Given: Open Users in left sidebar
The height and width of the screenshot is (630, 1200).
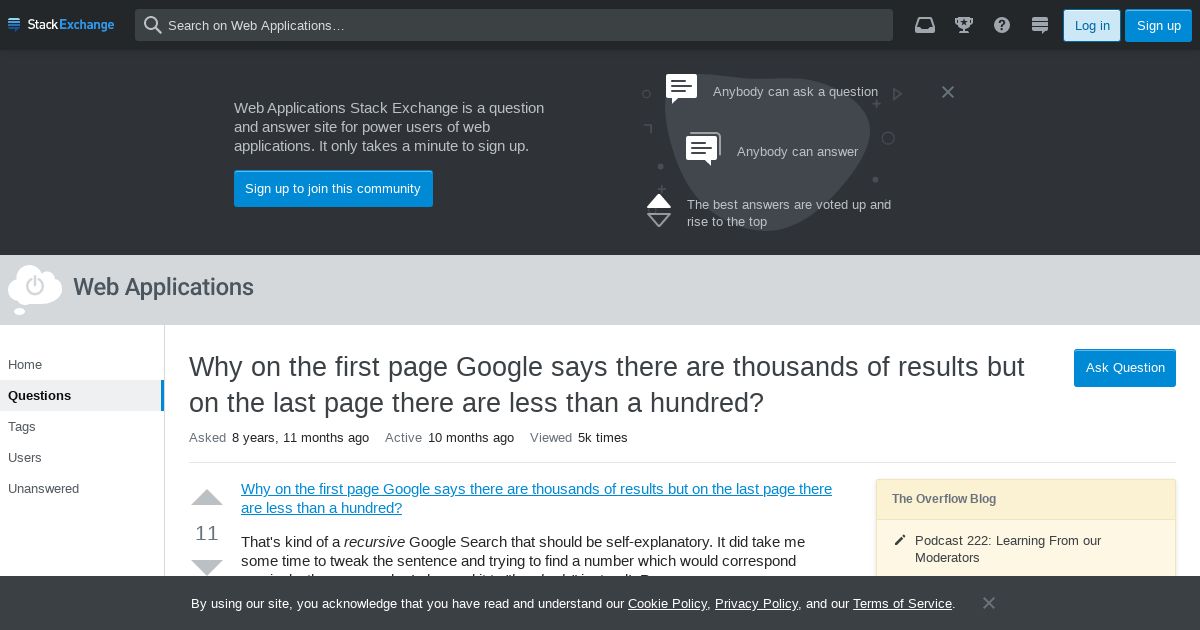Looking at the screenshot, I should coord(25,458).
